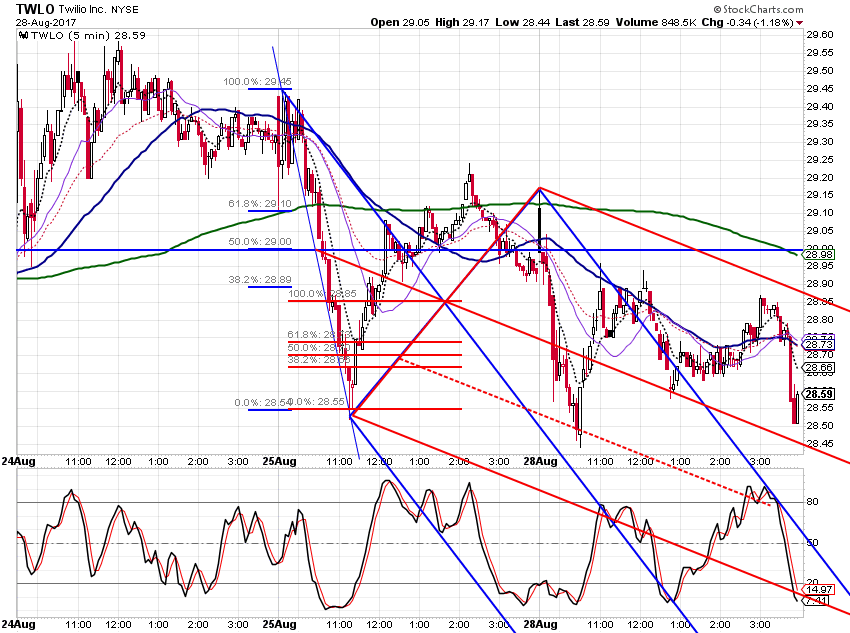Select the 28Aug label on the bottom stochastic axis
Image resolution: width=850 pixels, height=633 pixels.
point(540,624)
